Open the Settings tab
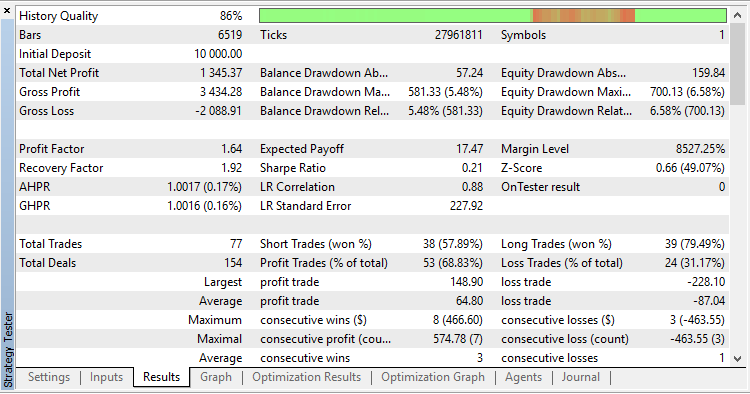 (49, 377)
